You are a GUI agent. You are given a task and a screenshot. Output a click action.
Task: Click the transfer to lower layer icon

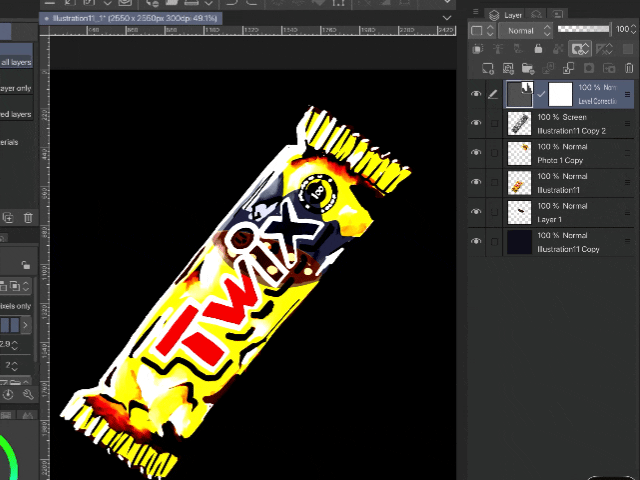point(548,69)
